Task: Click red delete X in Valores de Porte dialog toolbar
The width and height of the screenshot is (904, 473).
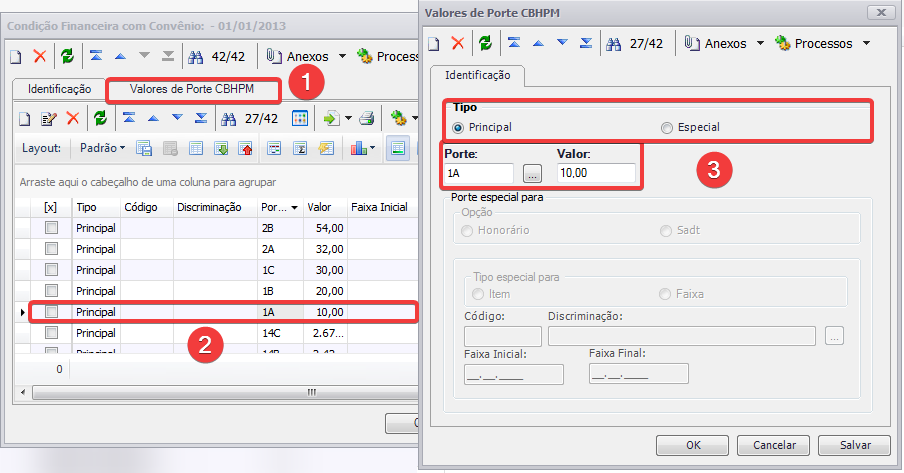Action: (x=458, y=43)
